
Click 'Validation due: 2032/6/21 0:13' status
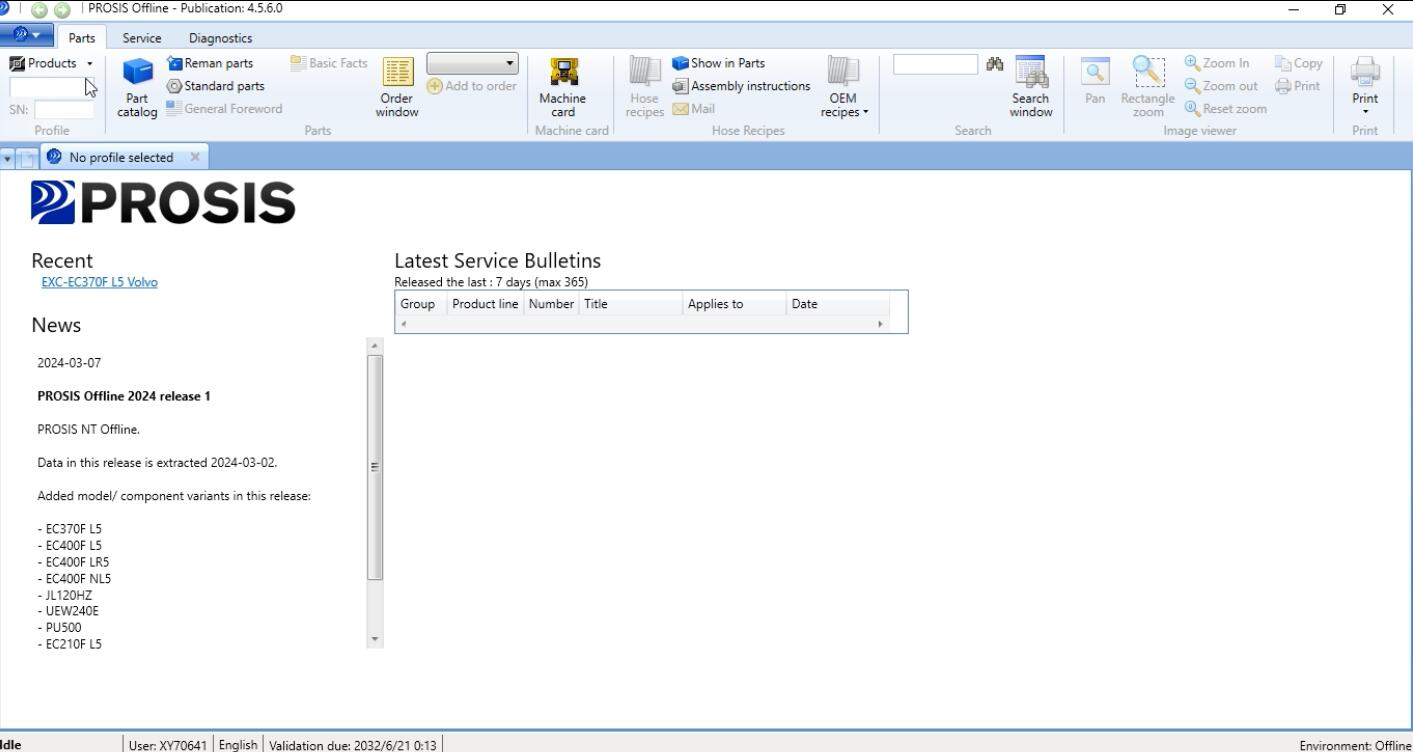[x=353, y=745]
